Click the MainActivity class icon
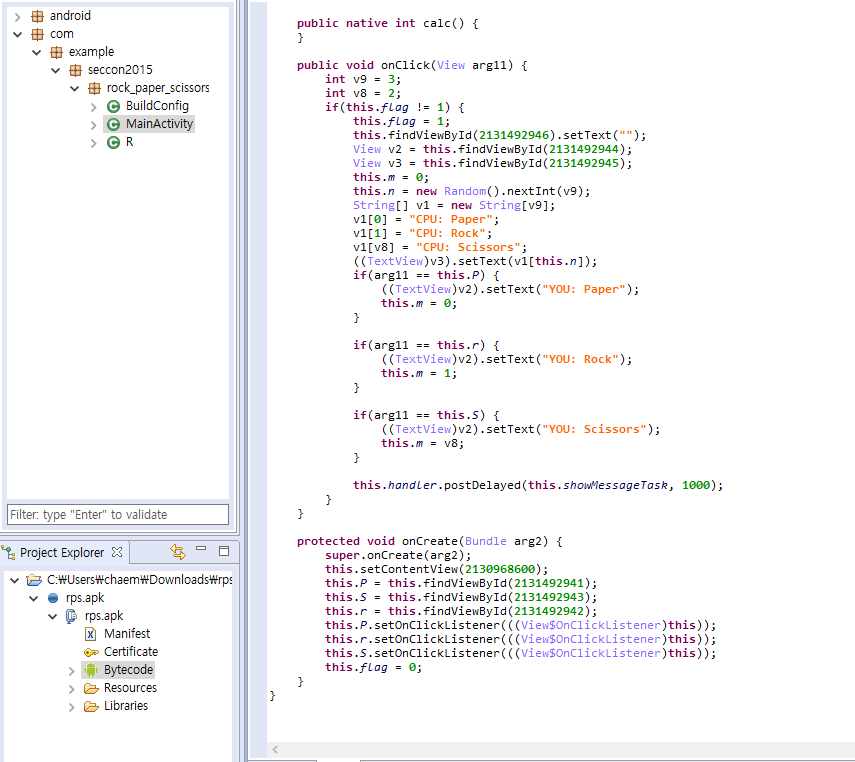 pos(113,124)
